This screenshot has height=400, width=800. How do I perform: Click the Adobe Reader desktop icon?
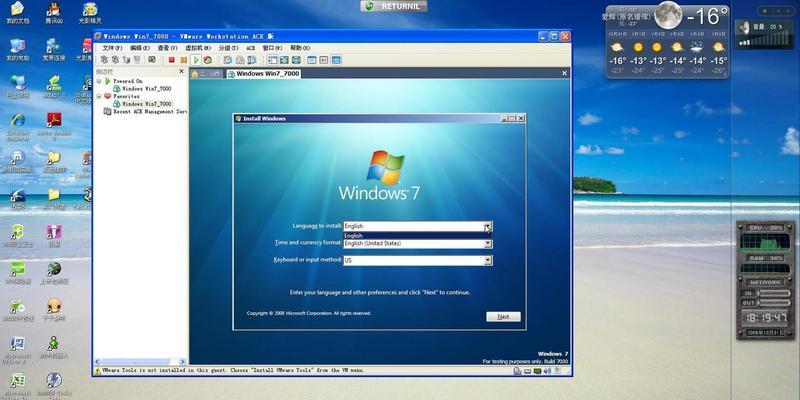pyautogui.click(x=54, y=120)
